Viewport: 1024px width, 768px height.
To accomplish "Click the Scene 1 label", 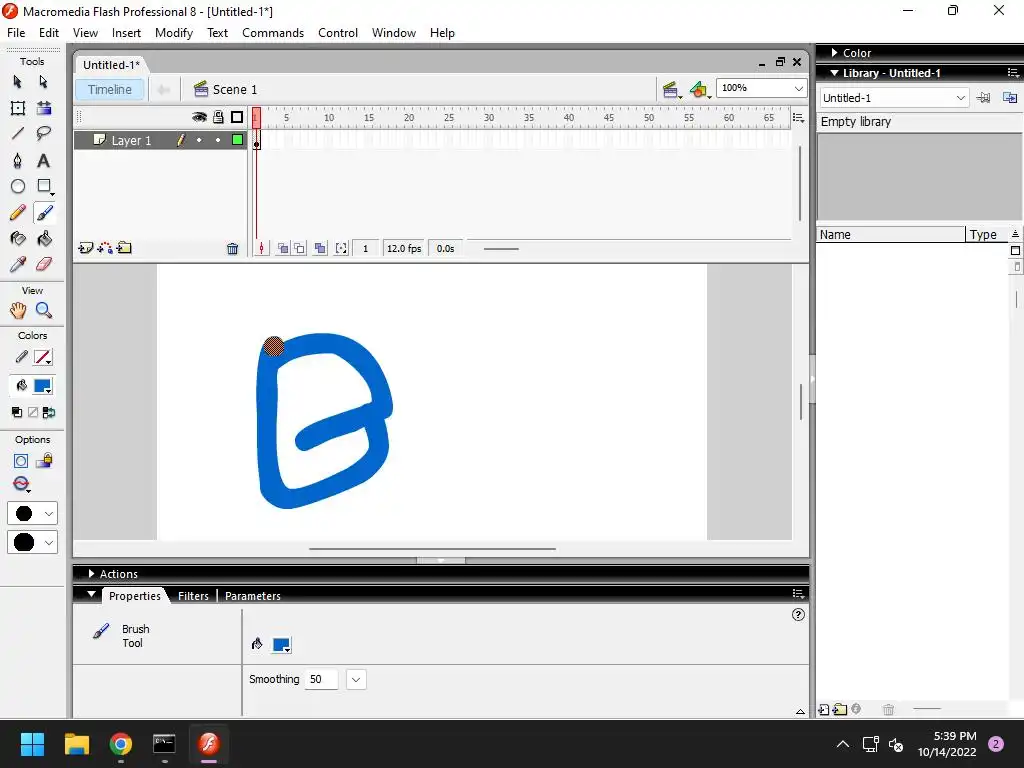I will coord(234,89).
